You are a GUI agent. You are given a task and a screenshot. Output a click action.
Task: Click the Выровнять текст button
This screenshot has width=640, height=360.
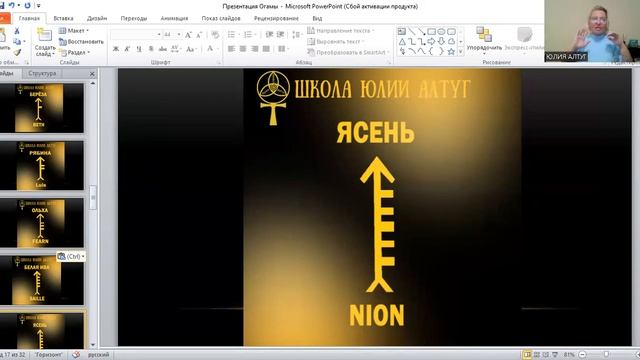336,42
